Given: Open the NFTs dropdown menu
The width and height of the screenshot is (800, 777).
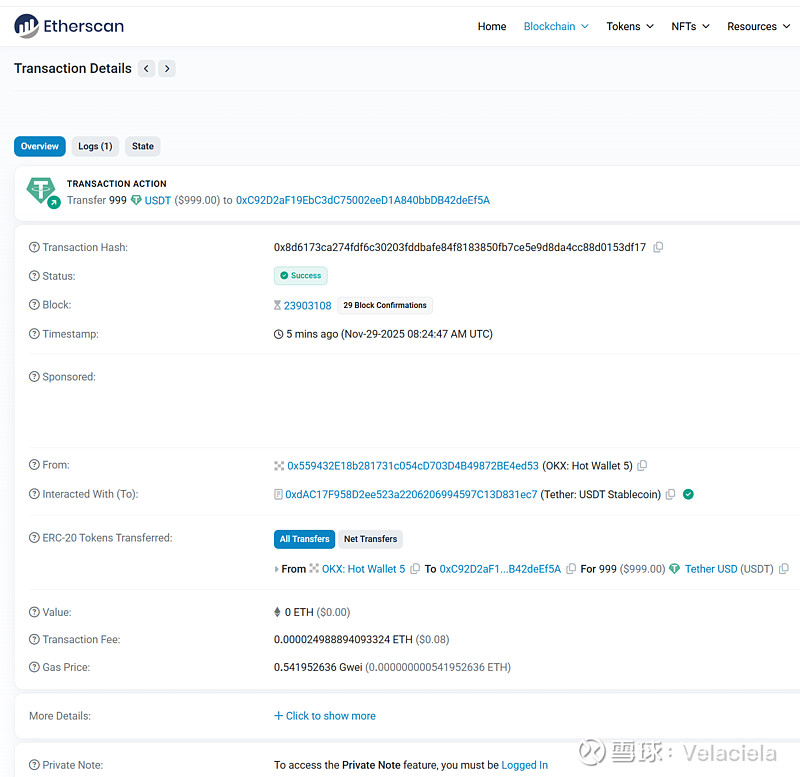Looking at the screenshot, I should pos(690,27).
